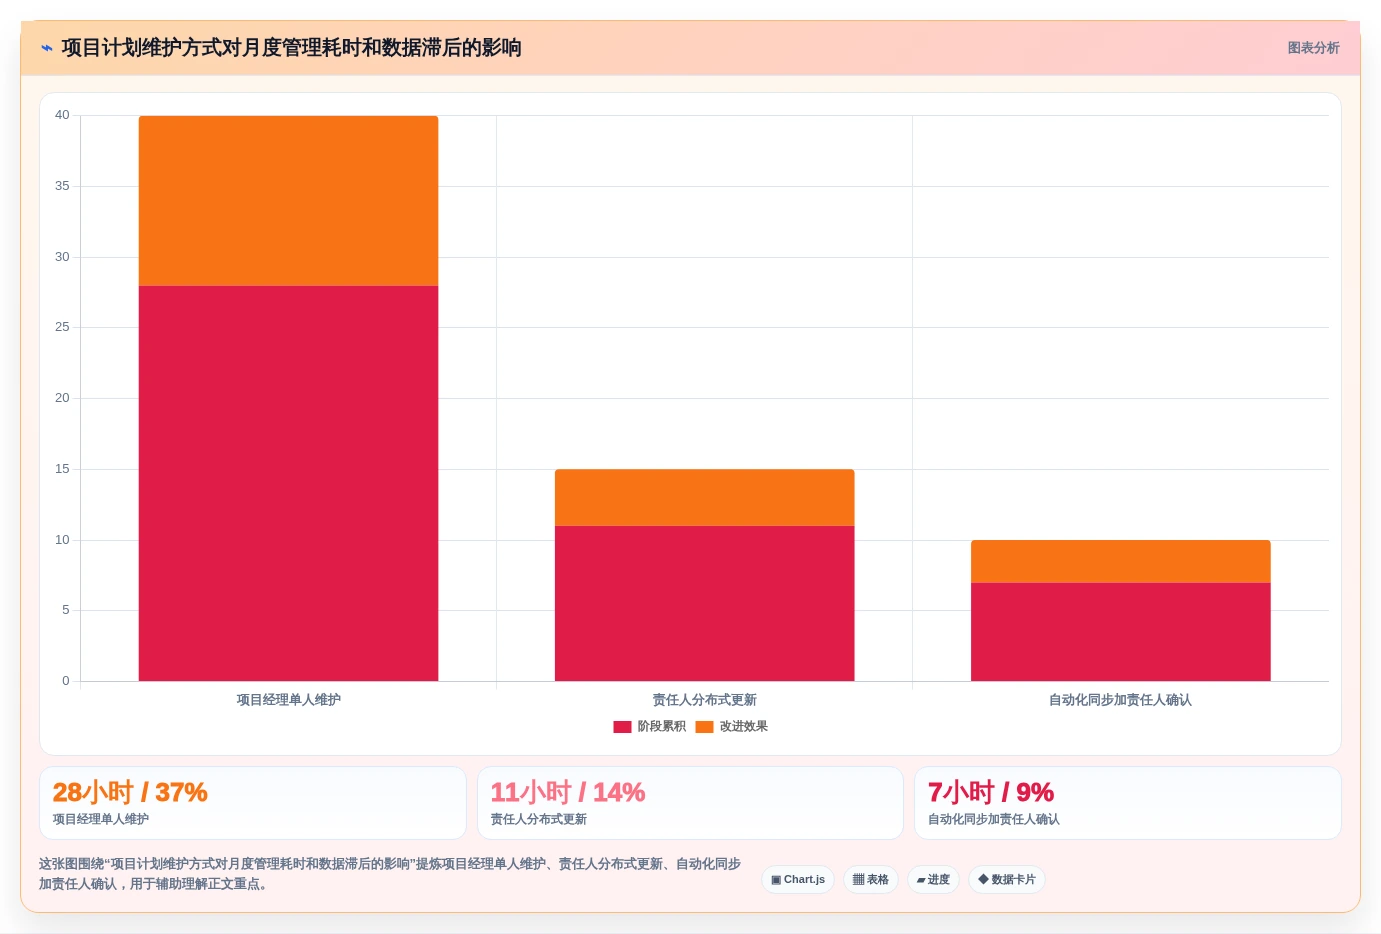This screenshot has height=934, width=1381.
Task: Click the 11小时 / 14% stat card
Action: 690,803
